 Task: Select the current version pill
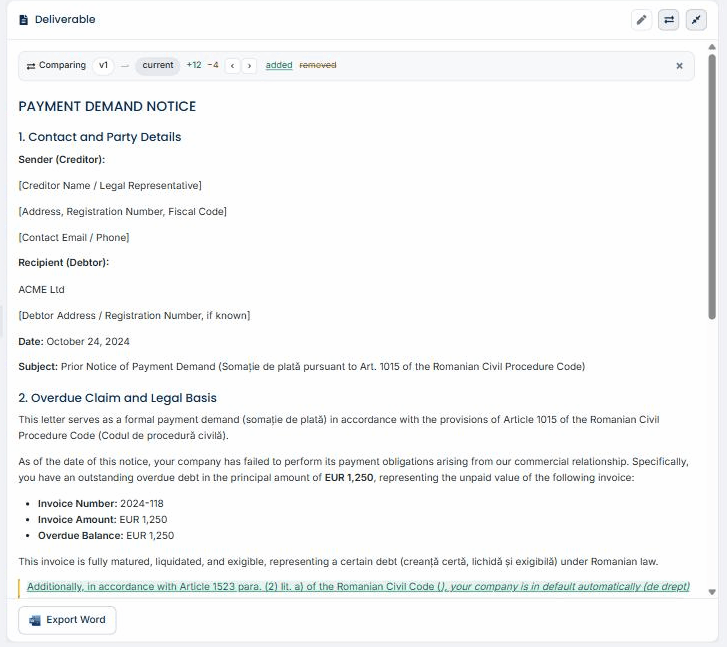point(158,65)
